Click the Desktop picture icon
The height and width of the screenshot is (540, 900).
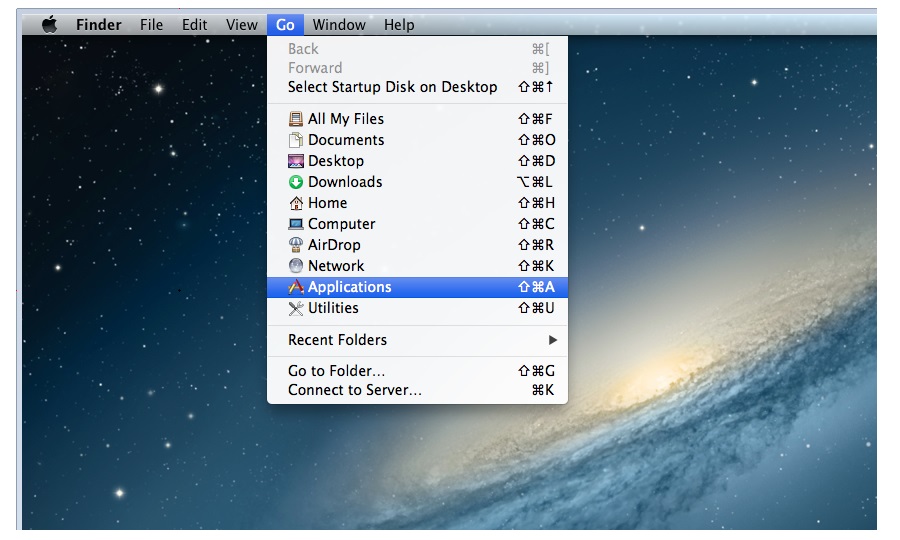click(x=296, y=161)
